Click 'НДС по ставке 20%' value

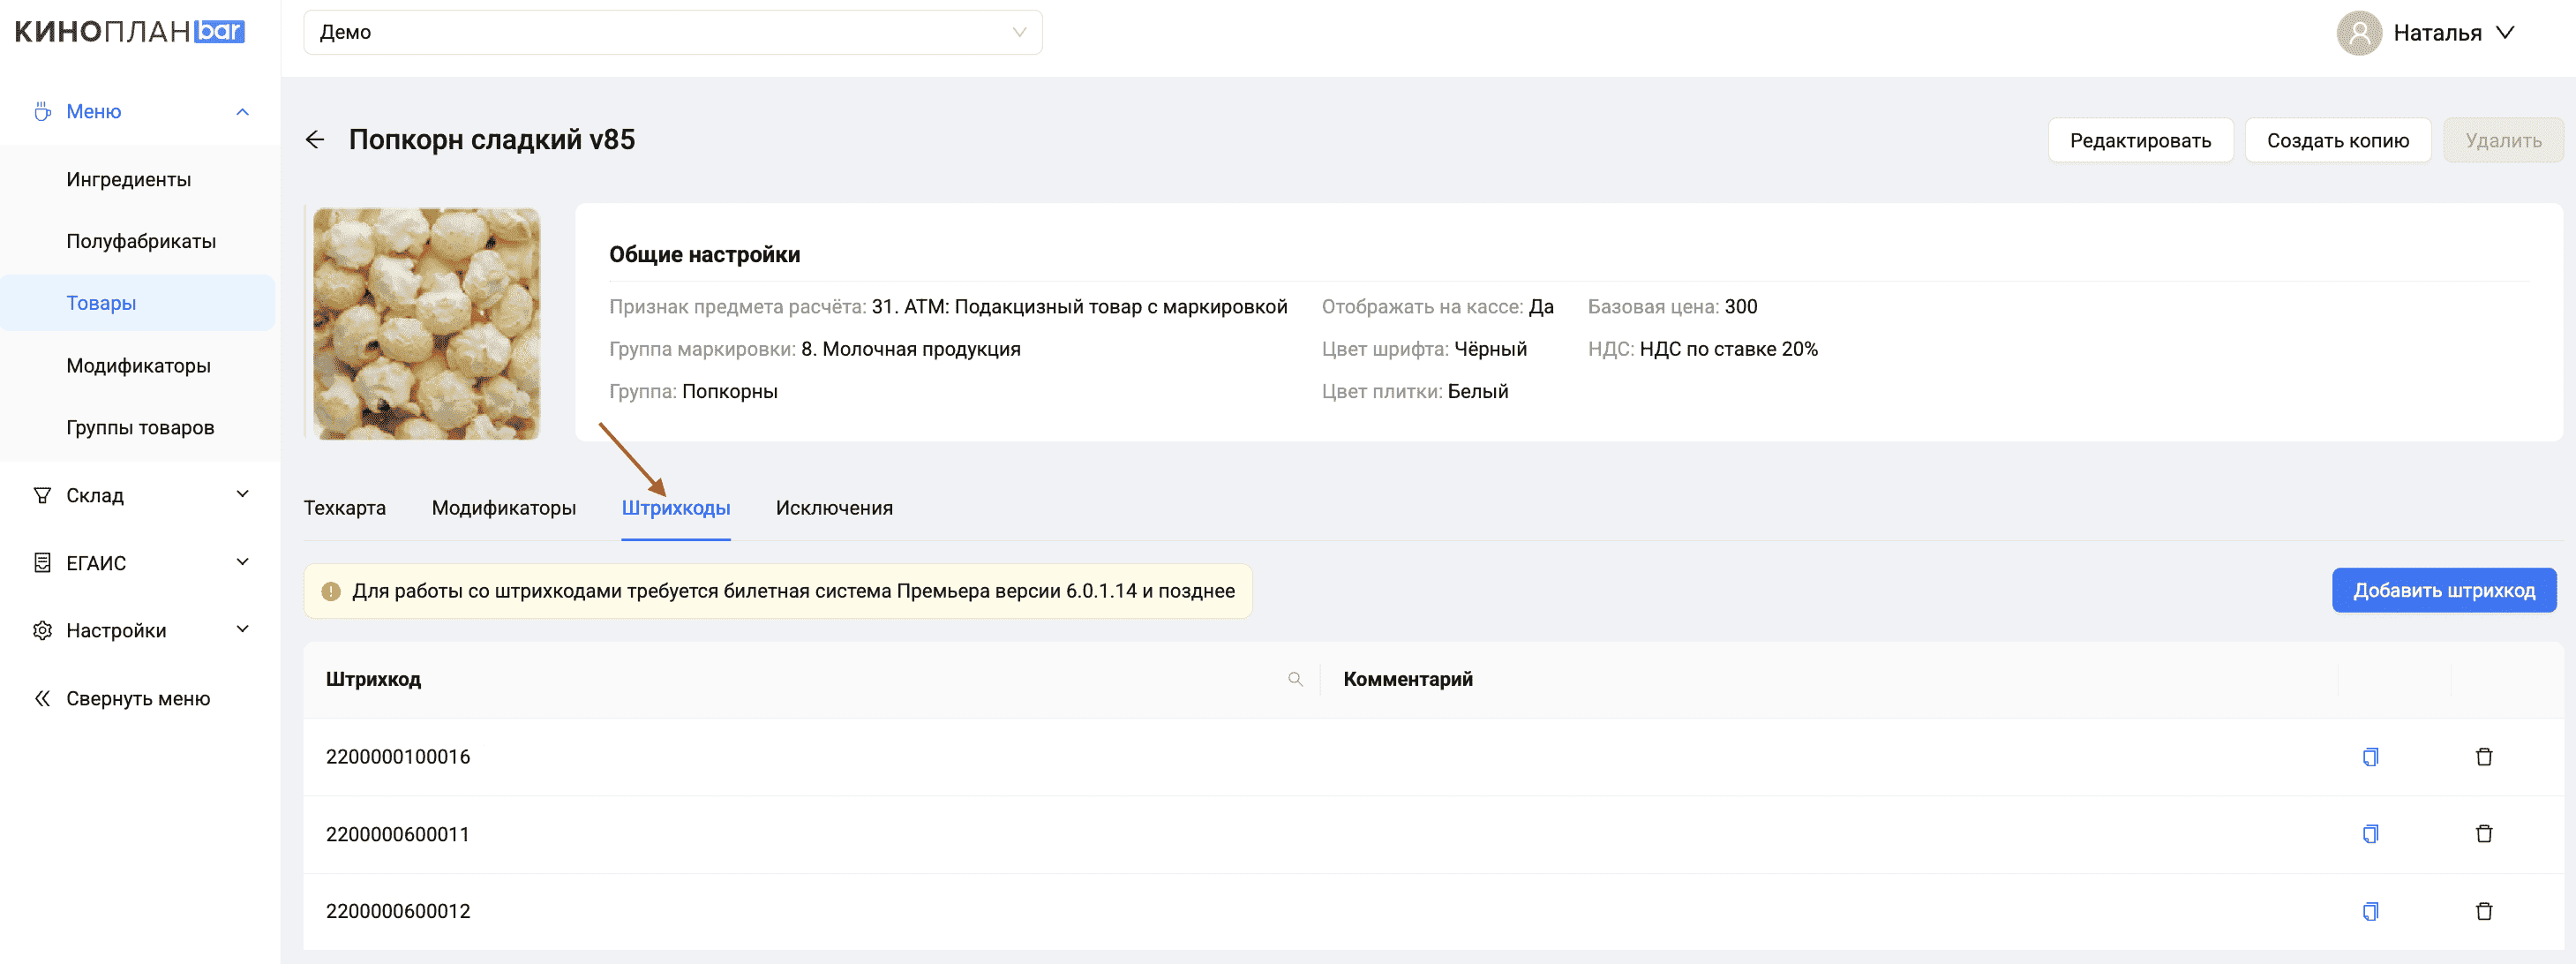1728,349
